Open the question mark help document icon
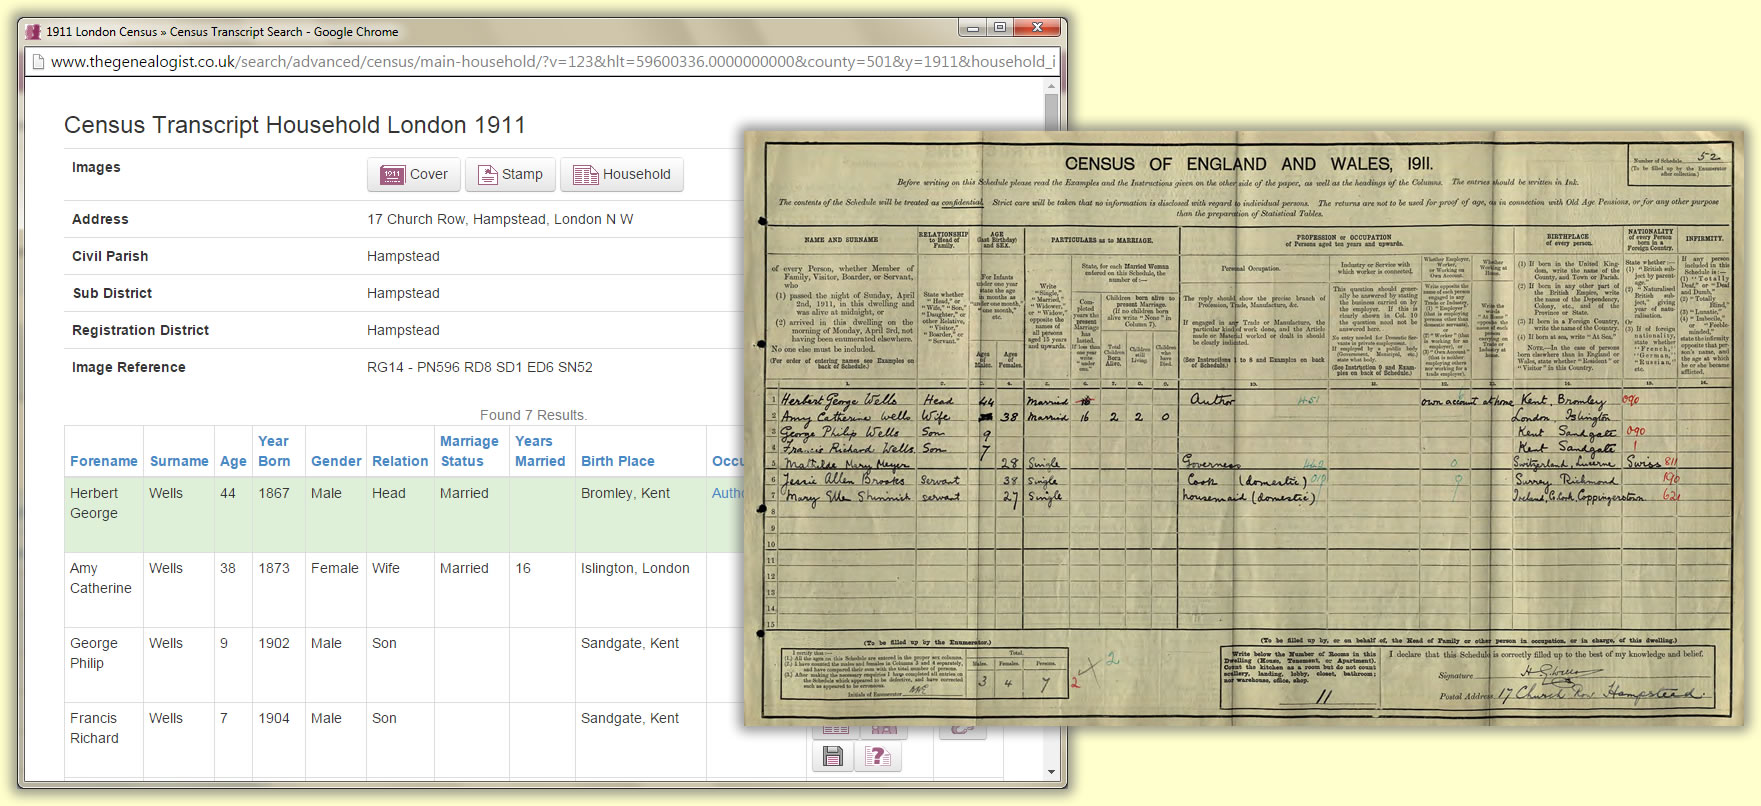Image resolution: width=1761 pixels, height=806 pixels. click(878, 757)
